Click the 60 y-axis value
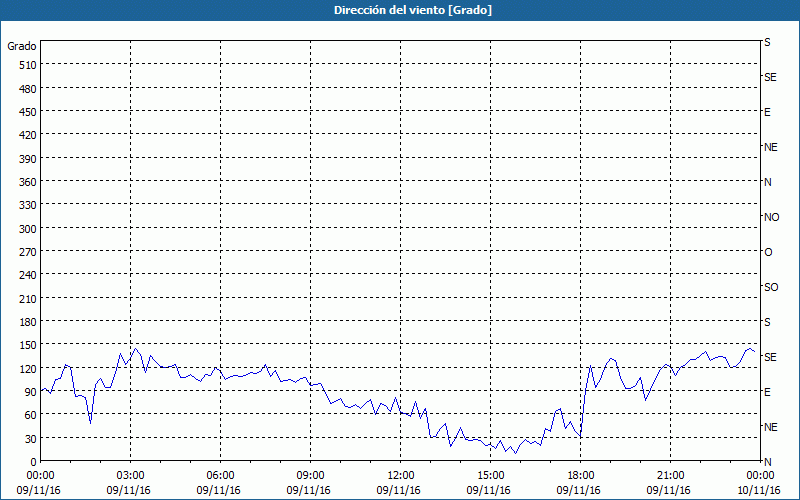 (31, 415)
